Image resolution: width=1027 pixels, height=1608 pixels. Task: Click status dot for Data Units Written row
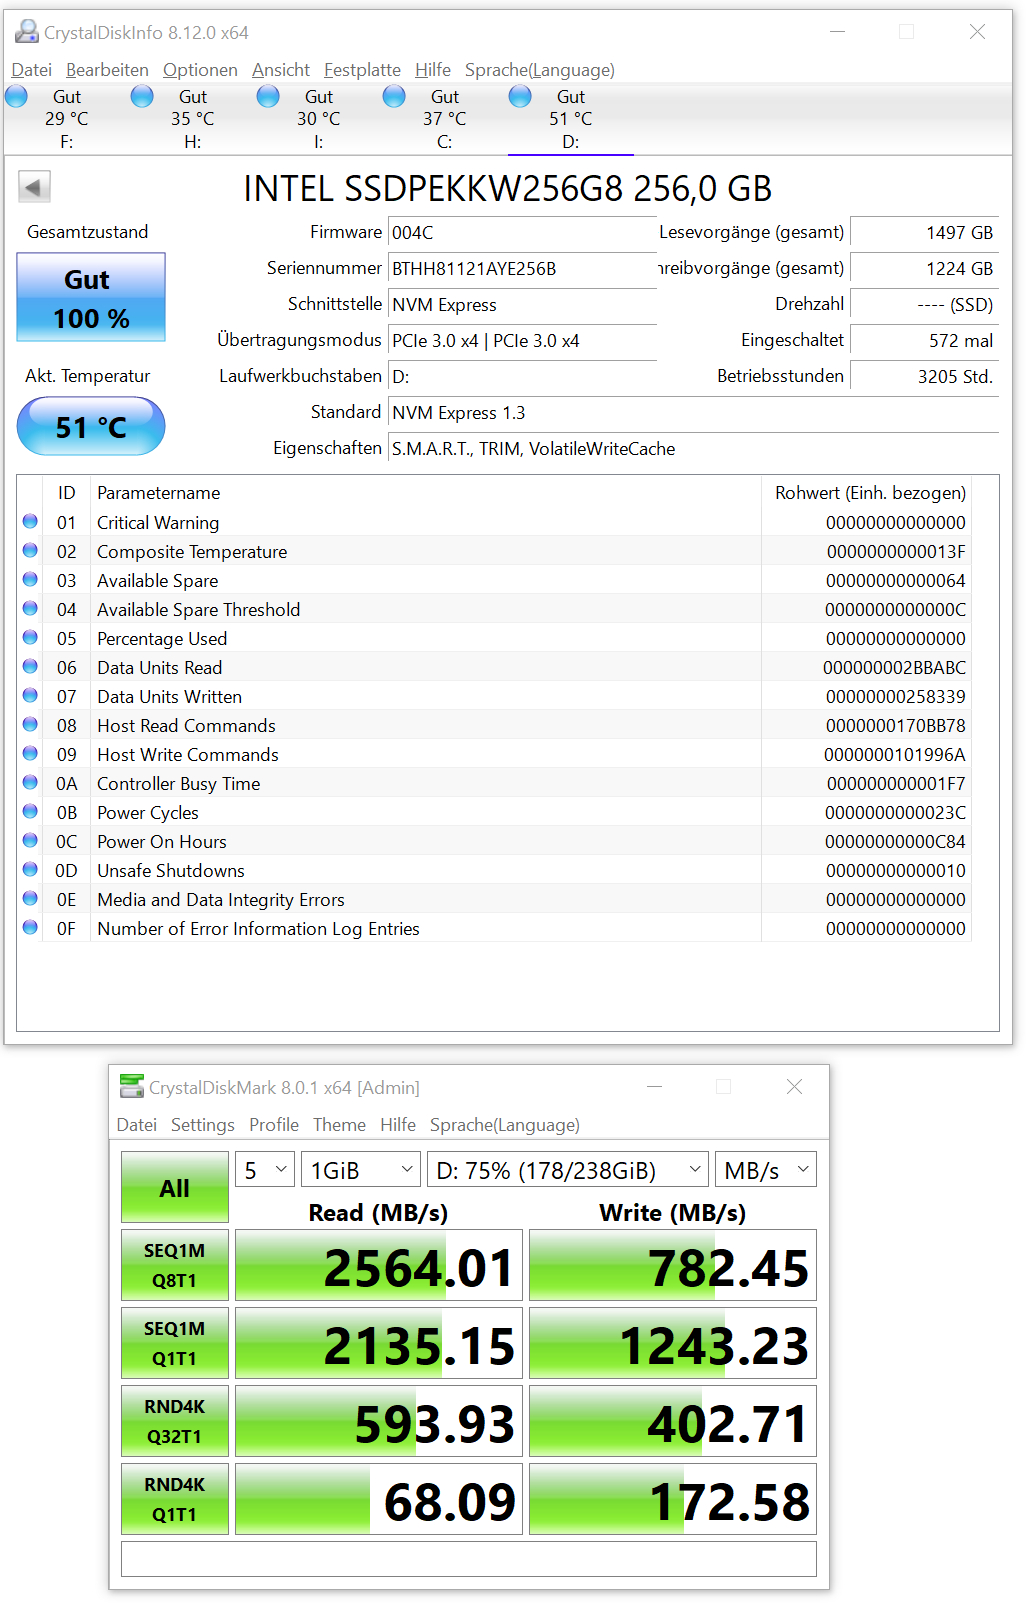point(30,695)
